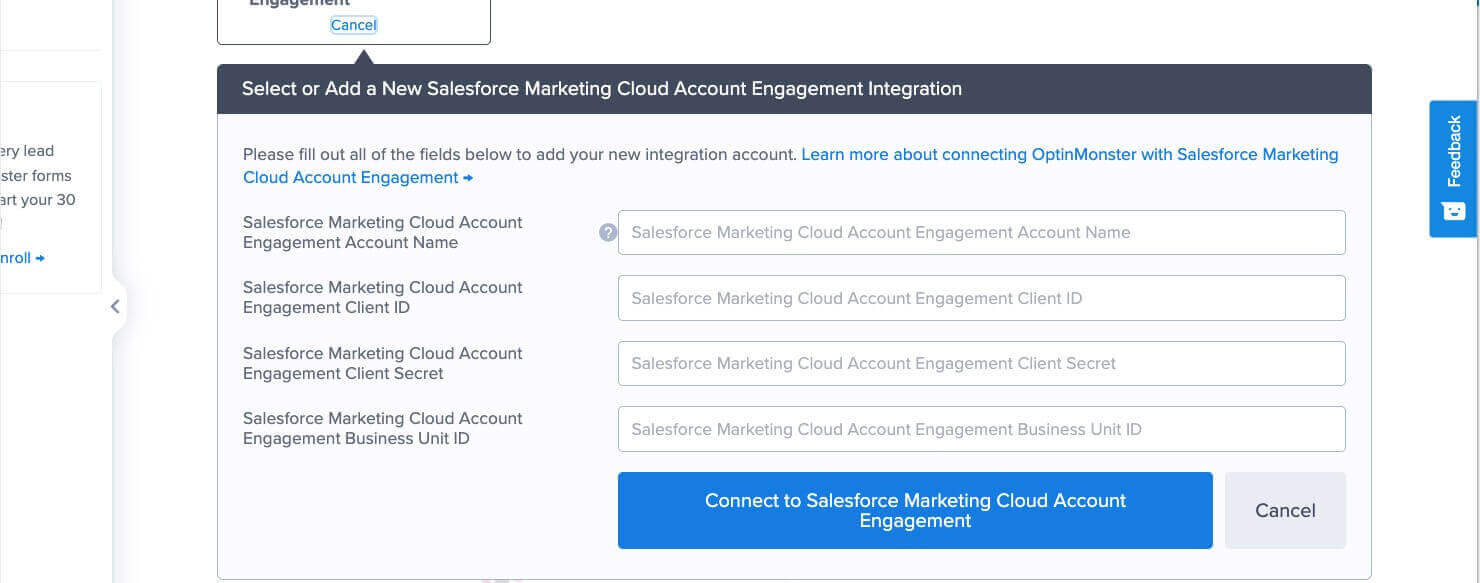Click the Account Engagement Account Name input field
Viewport: 1480px width, 583px height.
click(981, 232)
